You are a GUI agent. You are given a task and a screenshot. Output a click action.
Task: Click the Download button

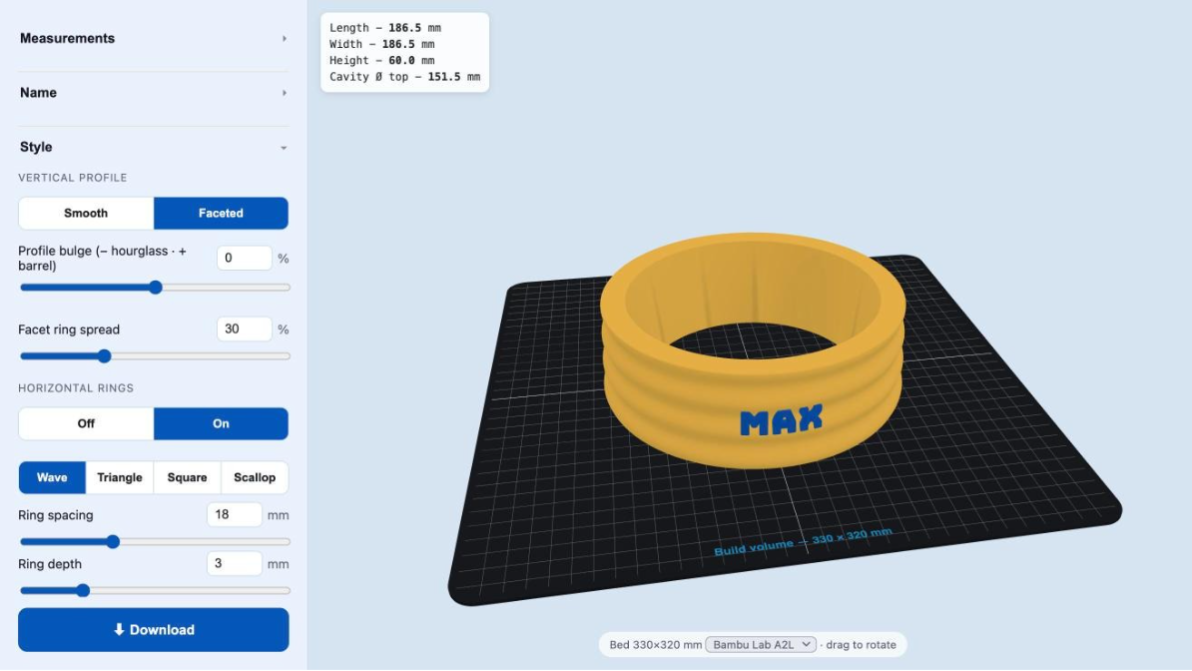pos(154,630)
